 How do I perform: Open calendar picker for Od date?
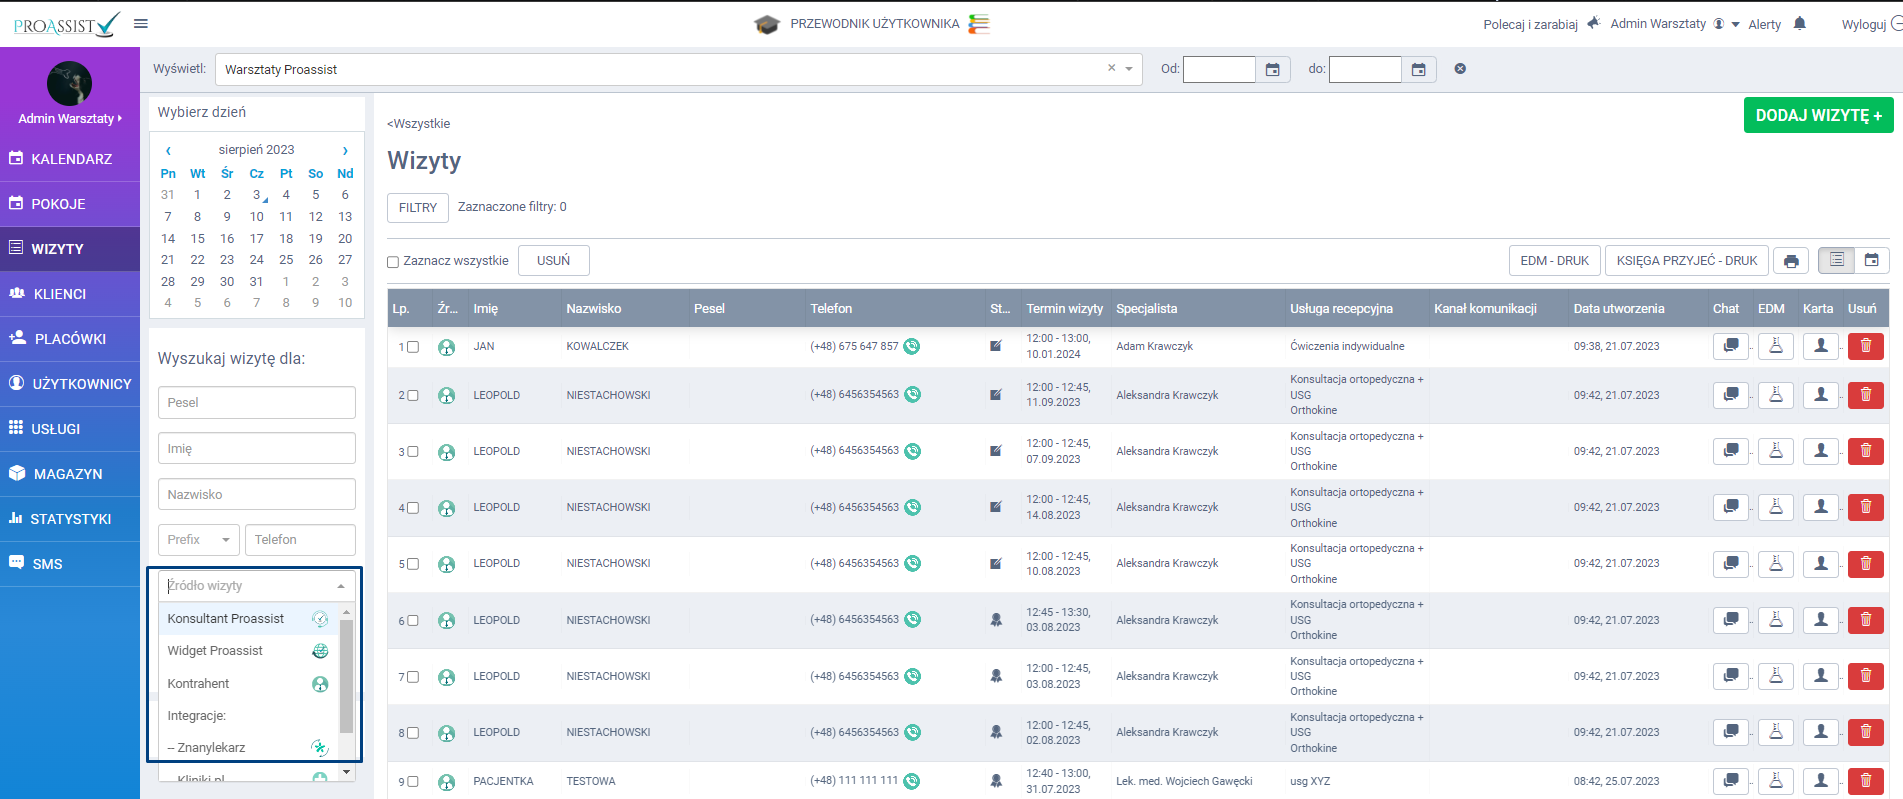coord(1273,69)
